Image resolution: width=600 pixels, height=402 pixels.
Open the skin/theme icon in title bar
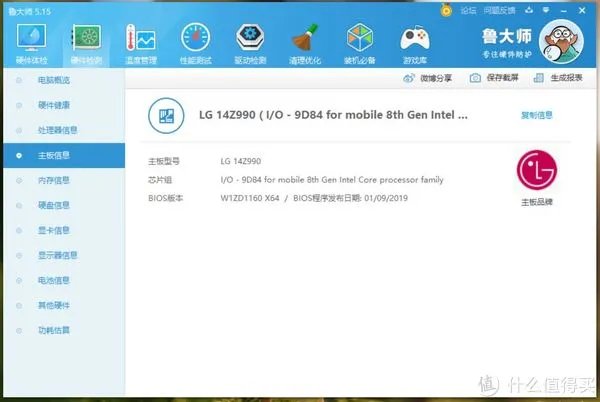coord(529,10)
